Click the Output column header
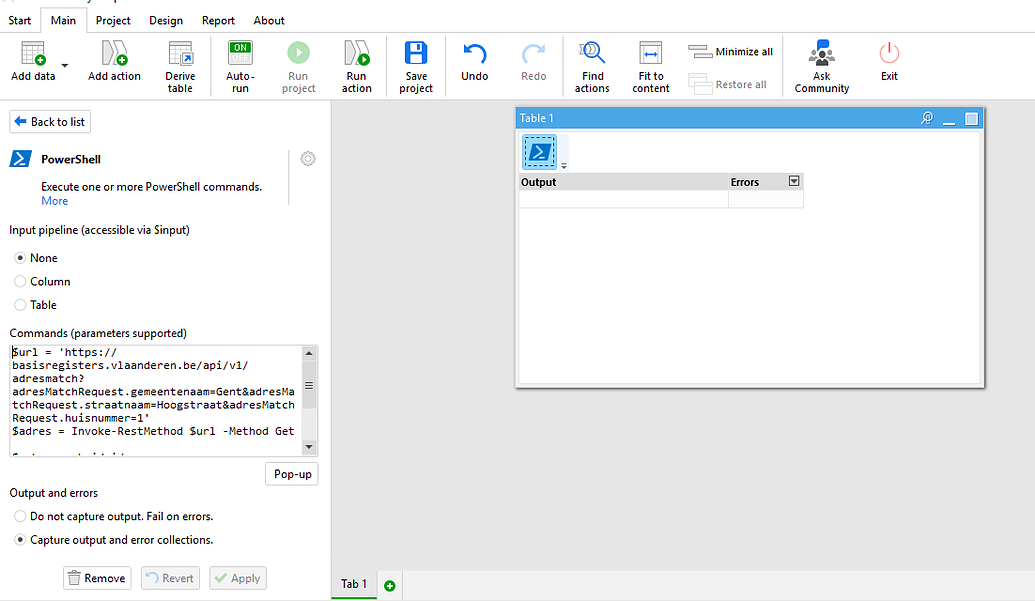Image resolution: width=1035 pixels, height=601 pixels. pos(623,182)
